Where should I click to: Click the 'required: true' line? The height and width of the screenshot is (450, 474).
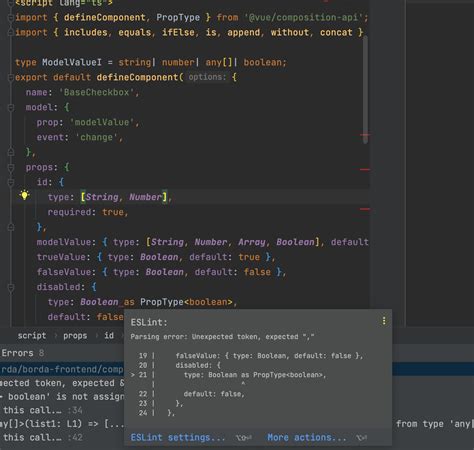(x=88, y=212)
